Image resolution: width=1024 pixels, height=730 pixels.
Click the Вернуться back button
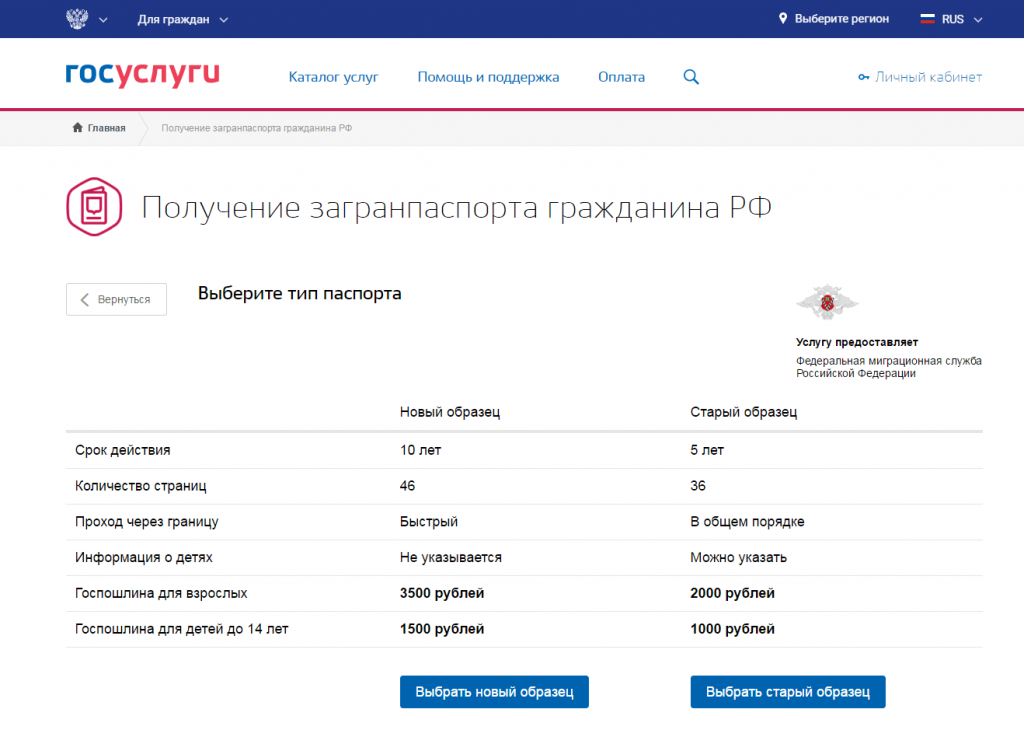pyautogui.click(x=116, y=299)
